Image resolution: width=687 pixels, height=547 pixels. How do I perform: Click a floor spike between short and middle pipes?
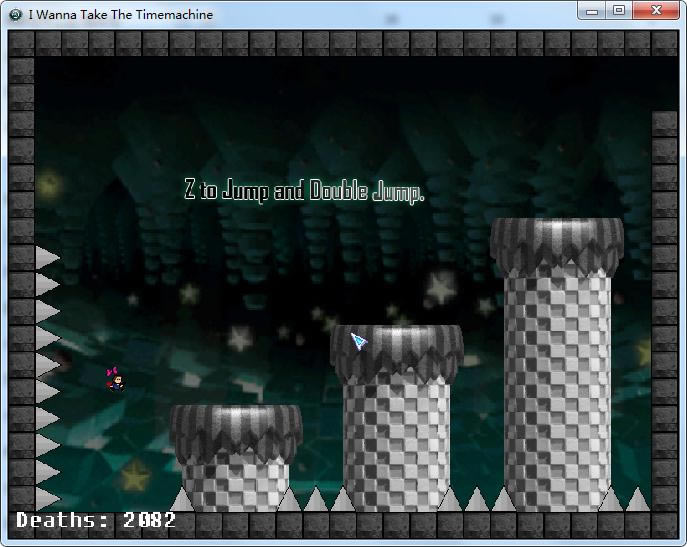[316, 499]
